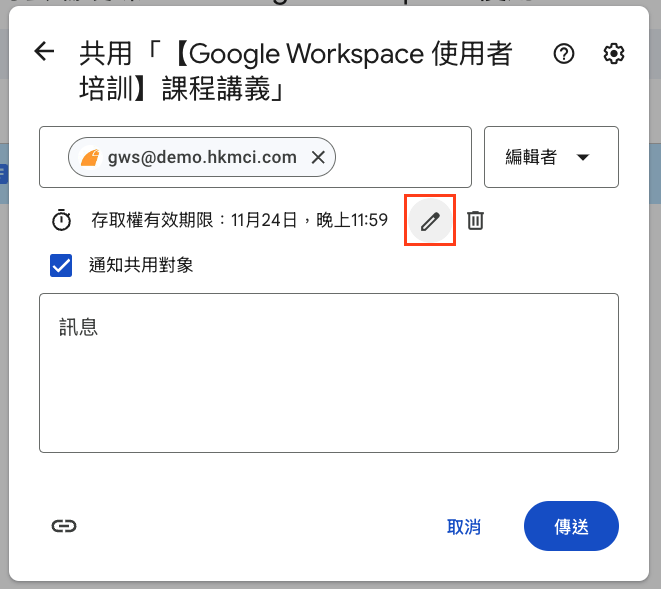Click the stopwatch icon beside expiration date

[x=62, y=220]
